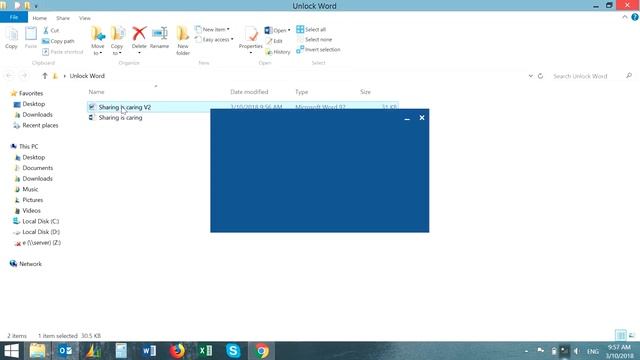Open the New item dropdown
This screenshot has height=360, width=640.
[x=212, y=29]
